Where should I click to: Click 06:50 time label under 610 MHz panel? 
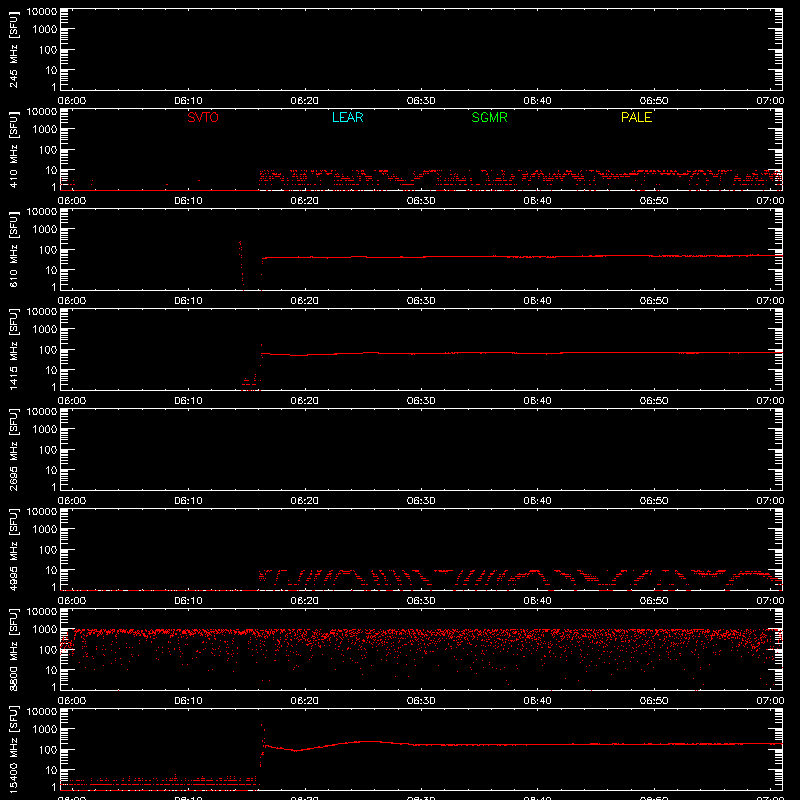point(654,301)
